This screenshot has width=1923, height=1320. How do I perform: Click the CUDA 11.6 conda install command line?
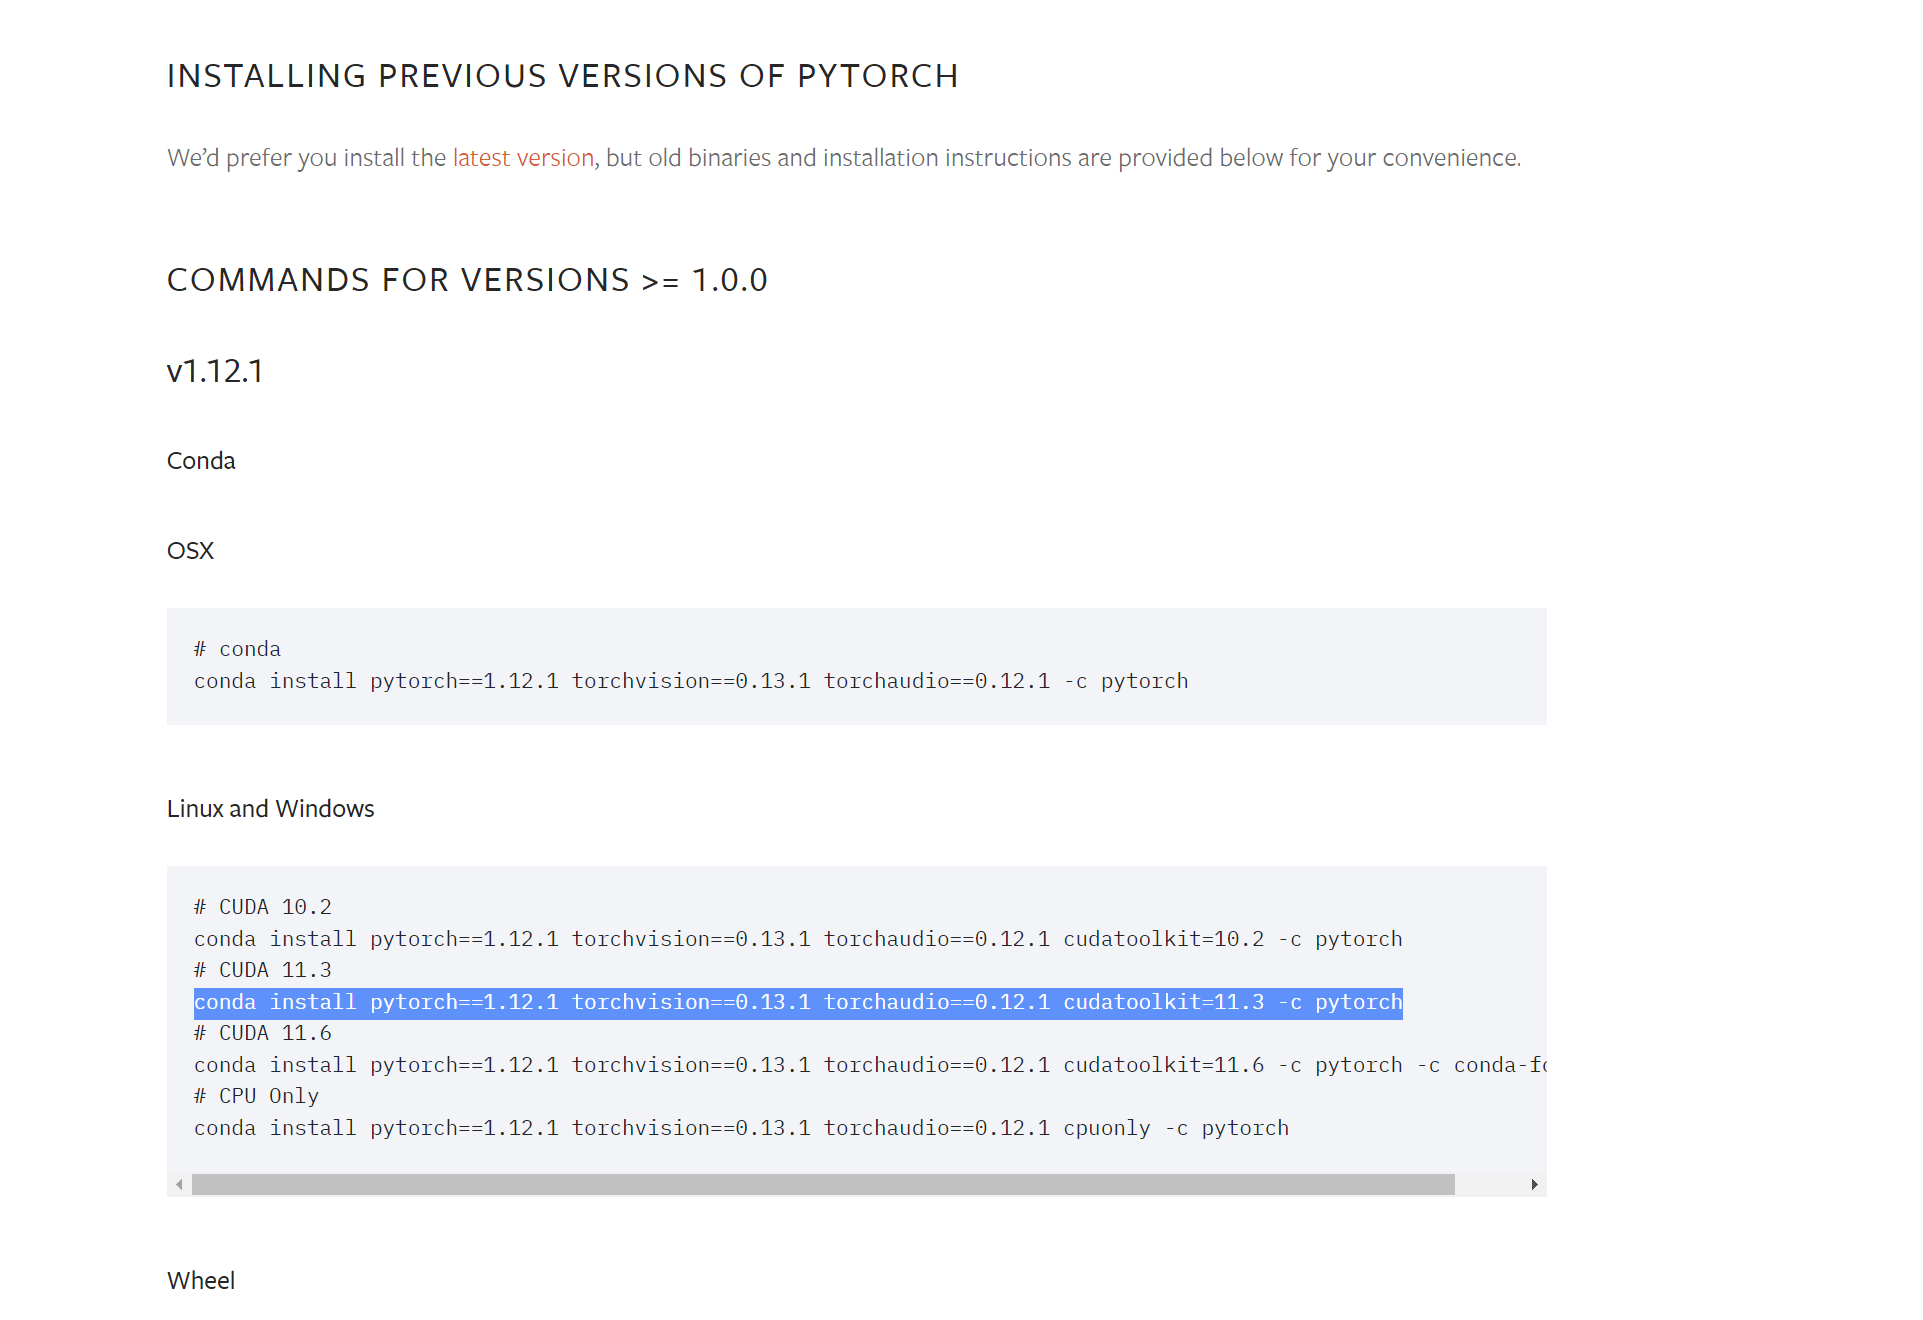point(870,1065)
